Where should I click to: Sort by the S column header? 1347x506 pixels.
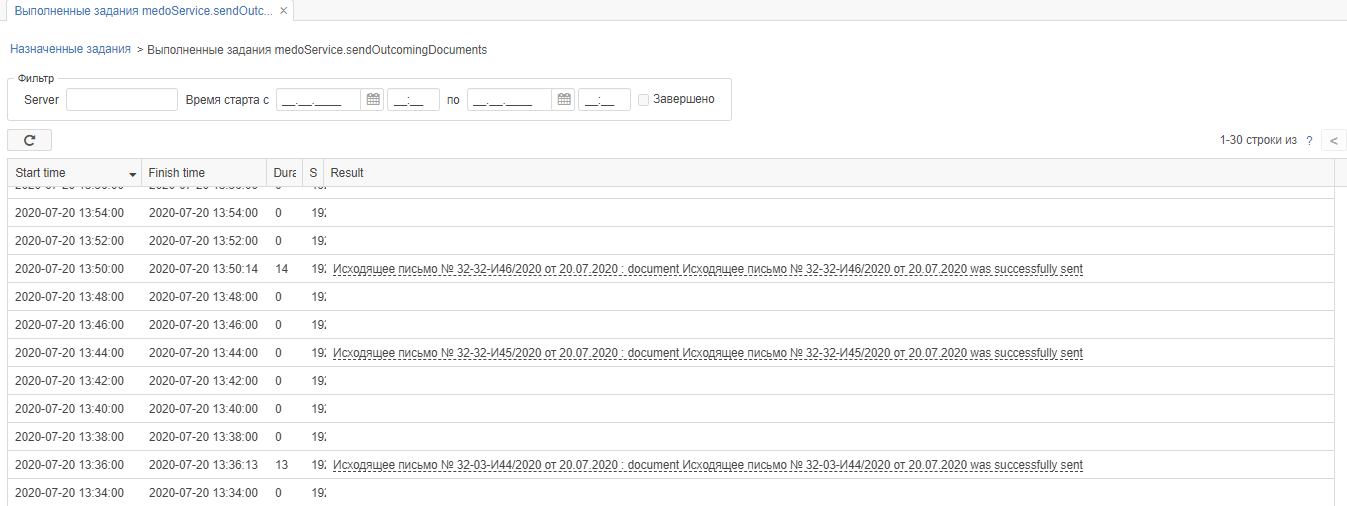(313, 173)
